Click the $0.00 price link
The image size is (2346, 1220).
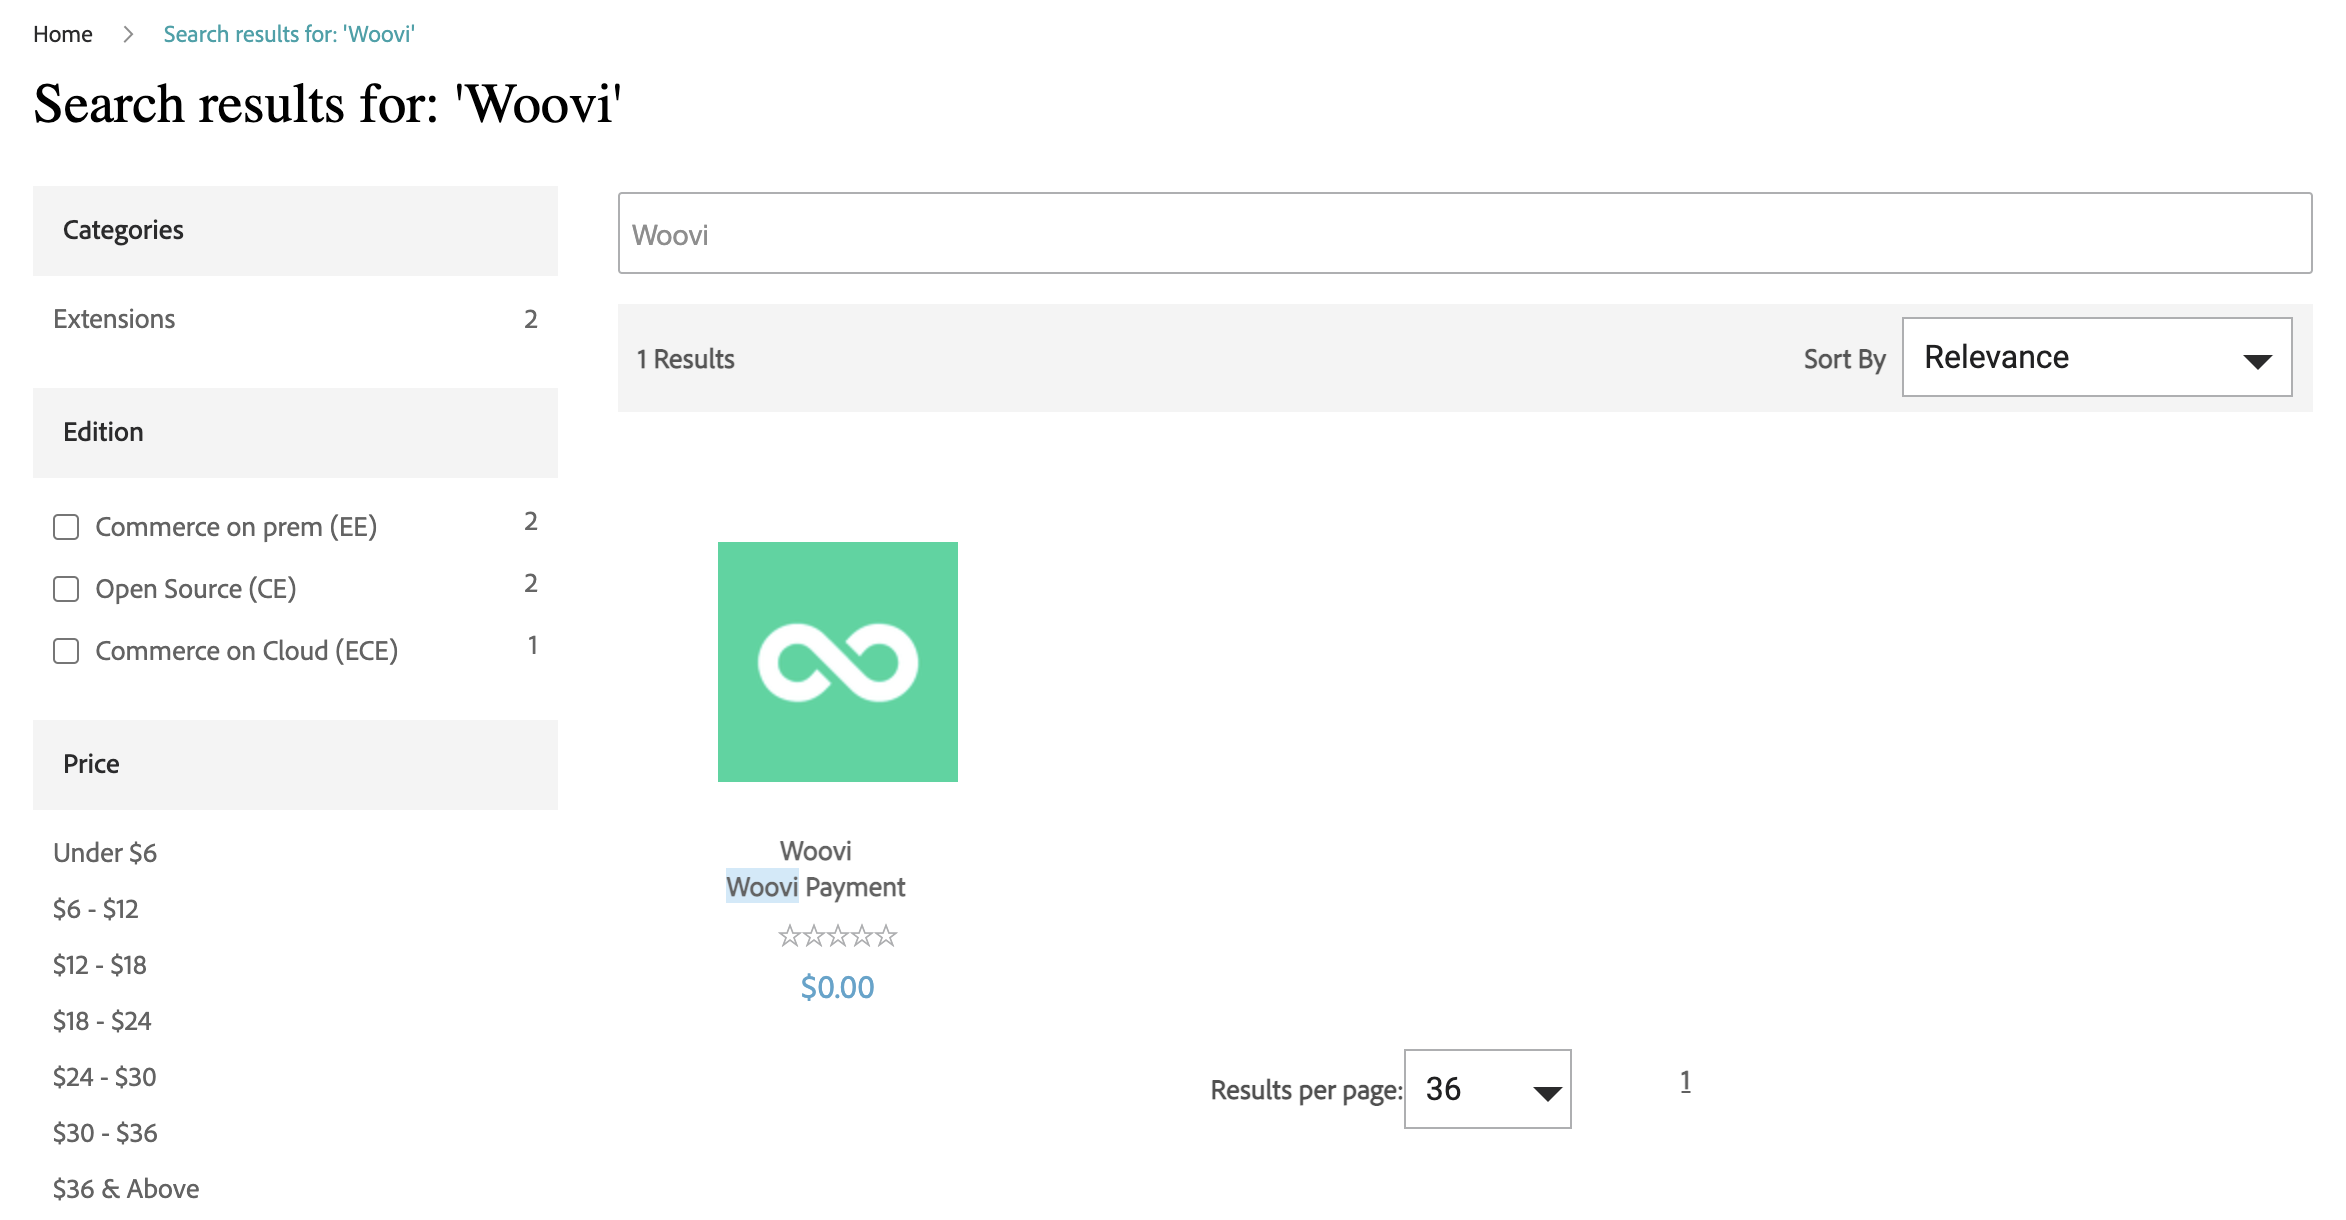837,987
